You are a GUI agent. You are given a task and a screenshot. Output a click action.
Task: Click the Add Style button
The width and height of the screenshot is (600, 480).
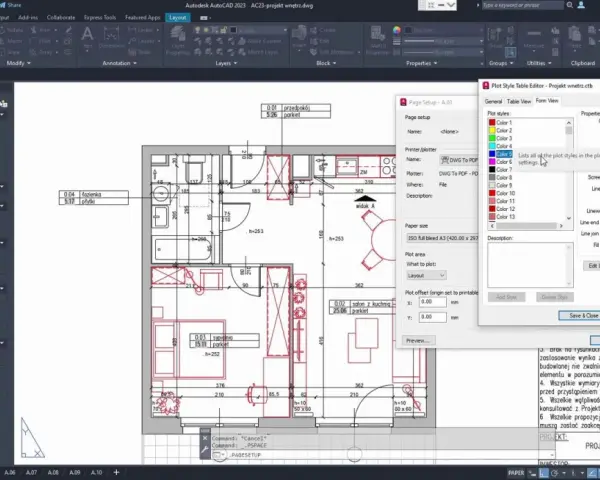(x=506, y=297)
